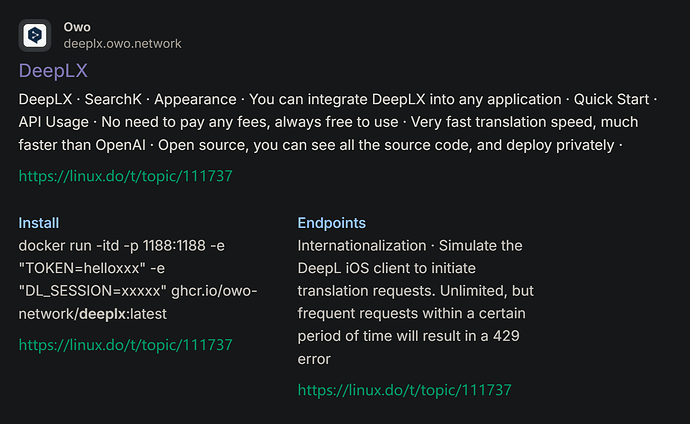Open the linux.do link under main description

[125, 176]
